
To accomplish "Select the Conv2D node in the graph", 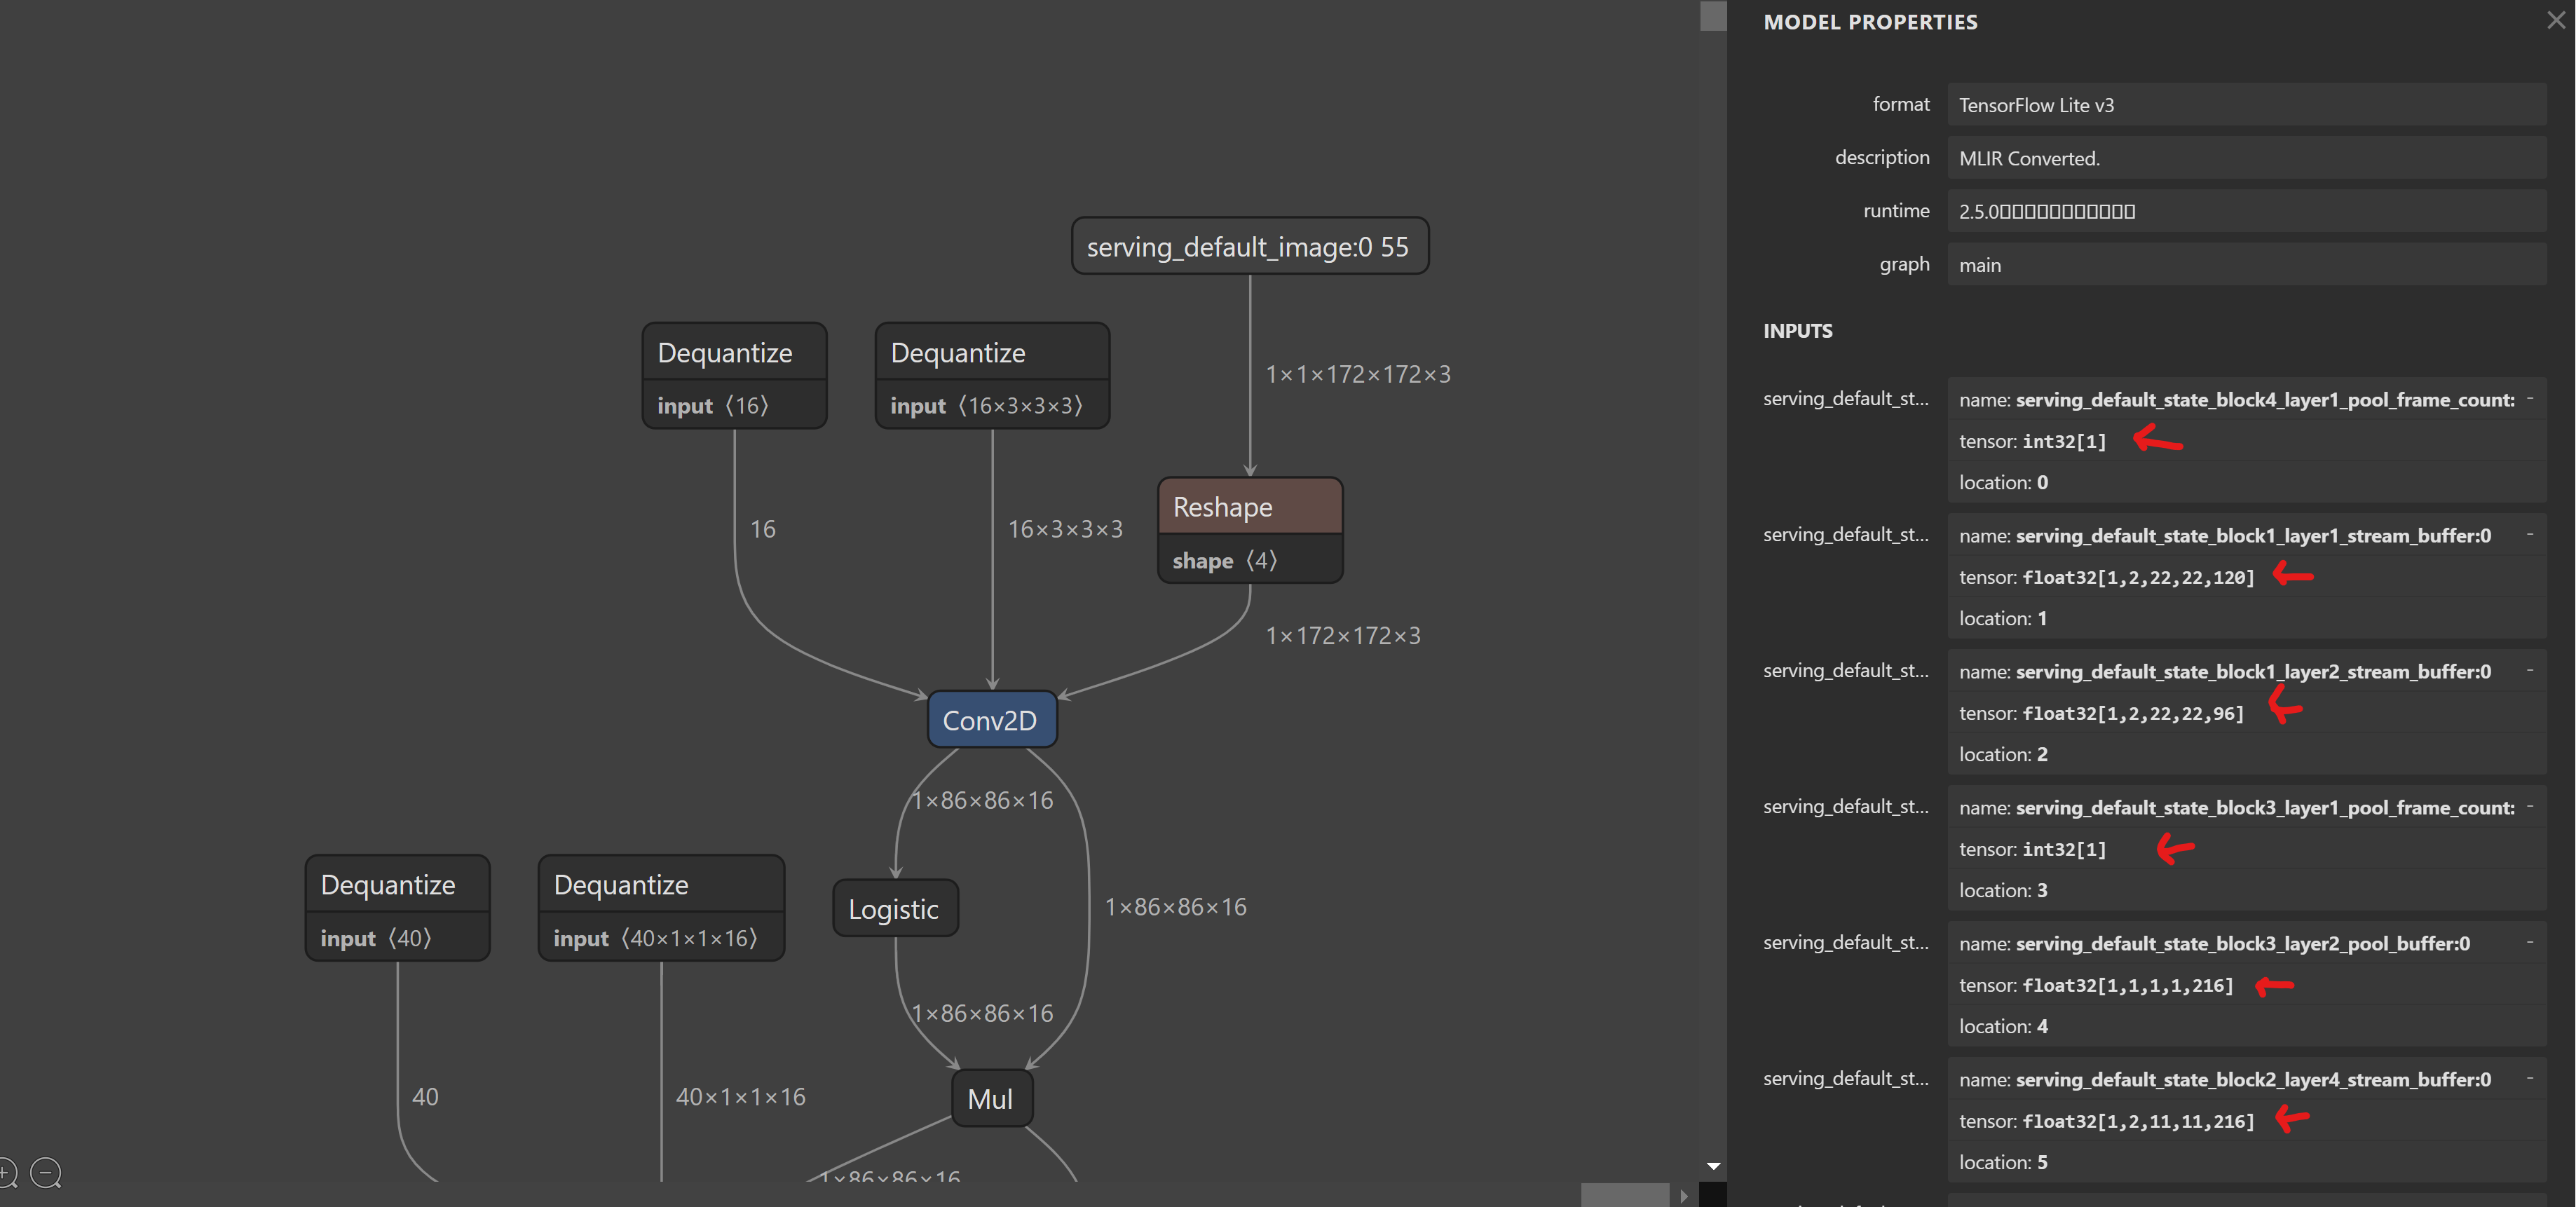I will pyautogui.click(x=991, y=719).
